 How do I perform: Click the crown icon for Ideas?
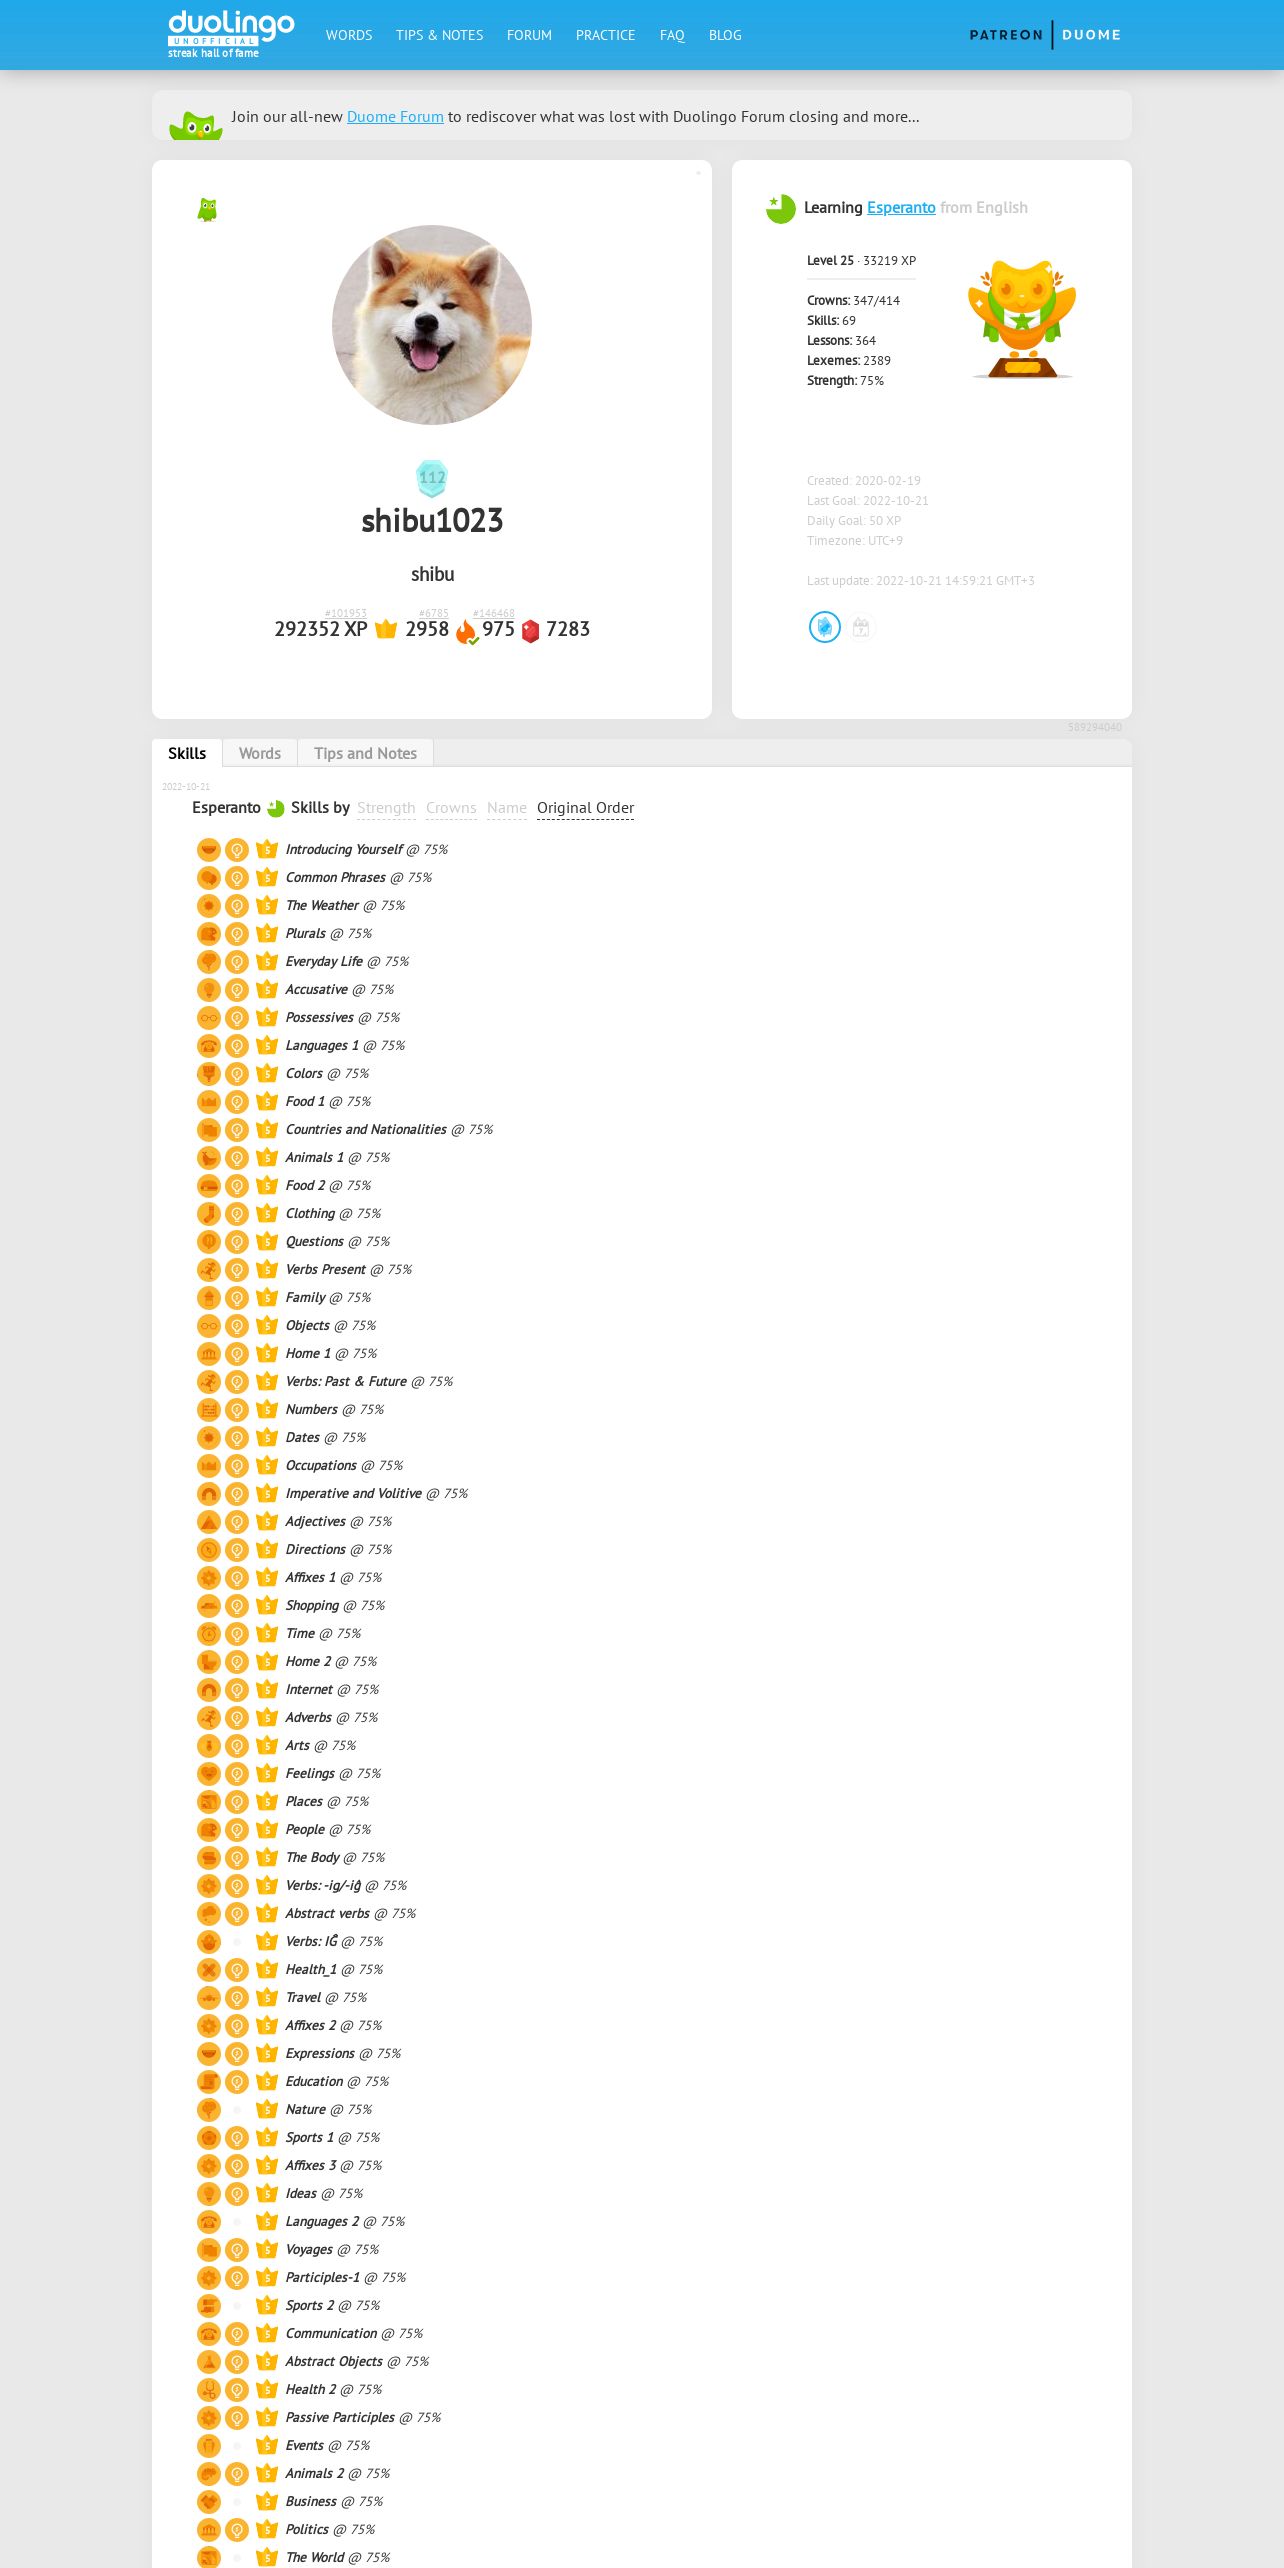267,2194
